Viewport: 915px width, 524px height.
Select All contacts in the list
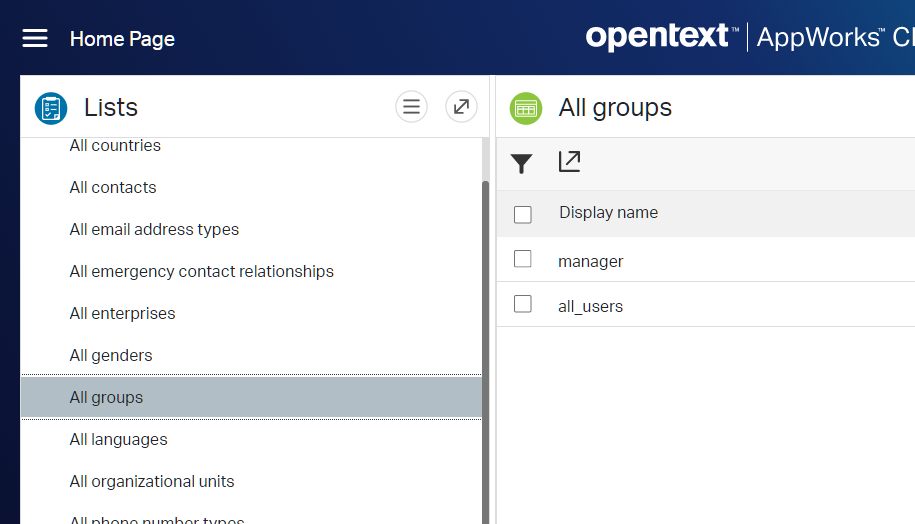113,188
